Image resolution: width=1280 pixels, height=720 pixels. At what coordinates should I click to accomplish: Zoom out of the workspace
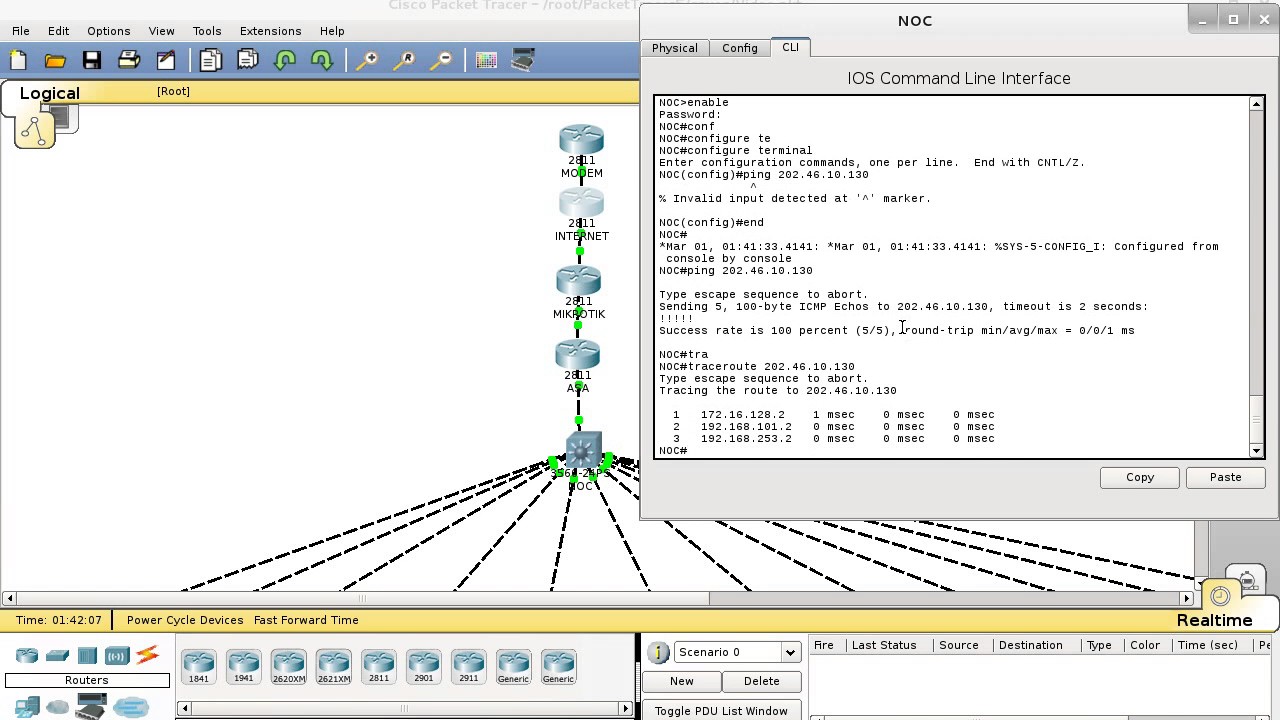click(441, 61)
